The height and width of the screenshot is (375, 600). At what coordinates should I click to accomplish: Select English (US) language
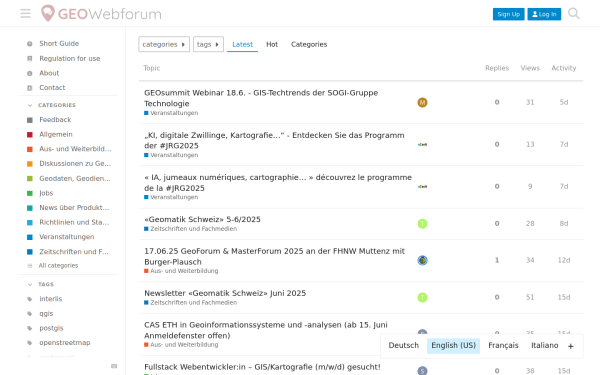pos(453,346)
